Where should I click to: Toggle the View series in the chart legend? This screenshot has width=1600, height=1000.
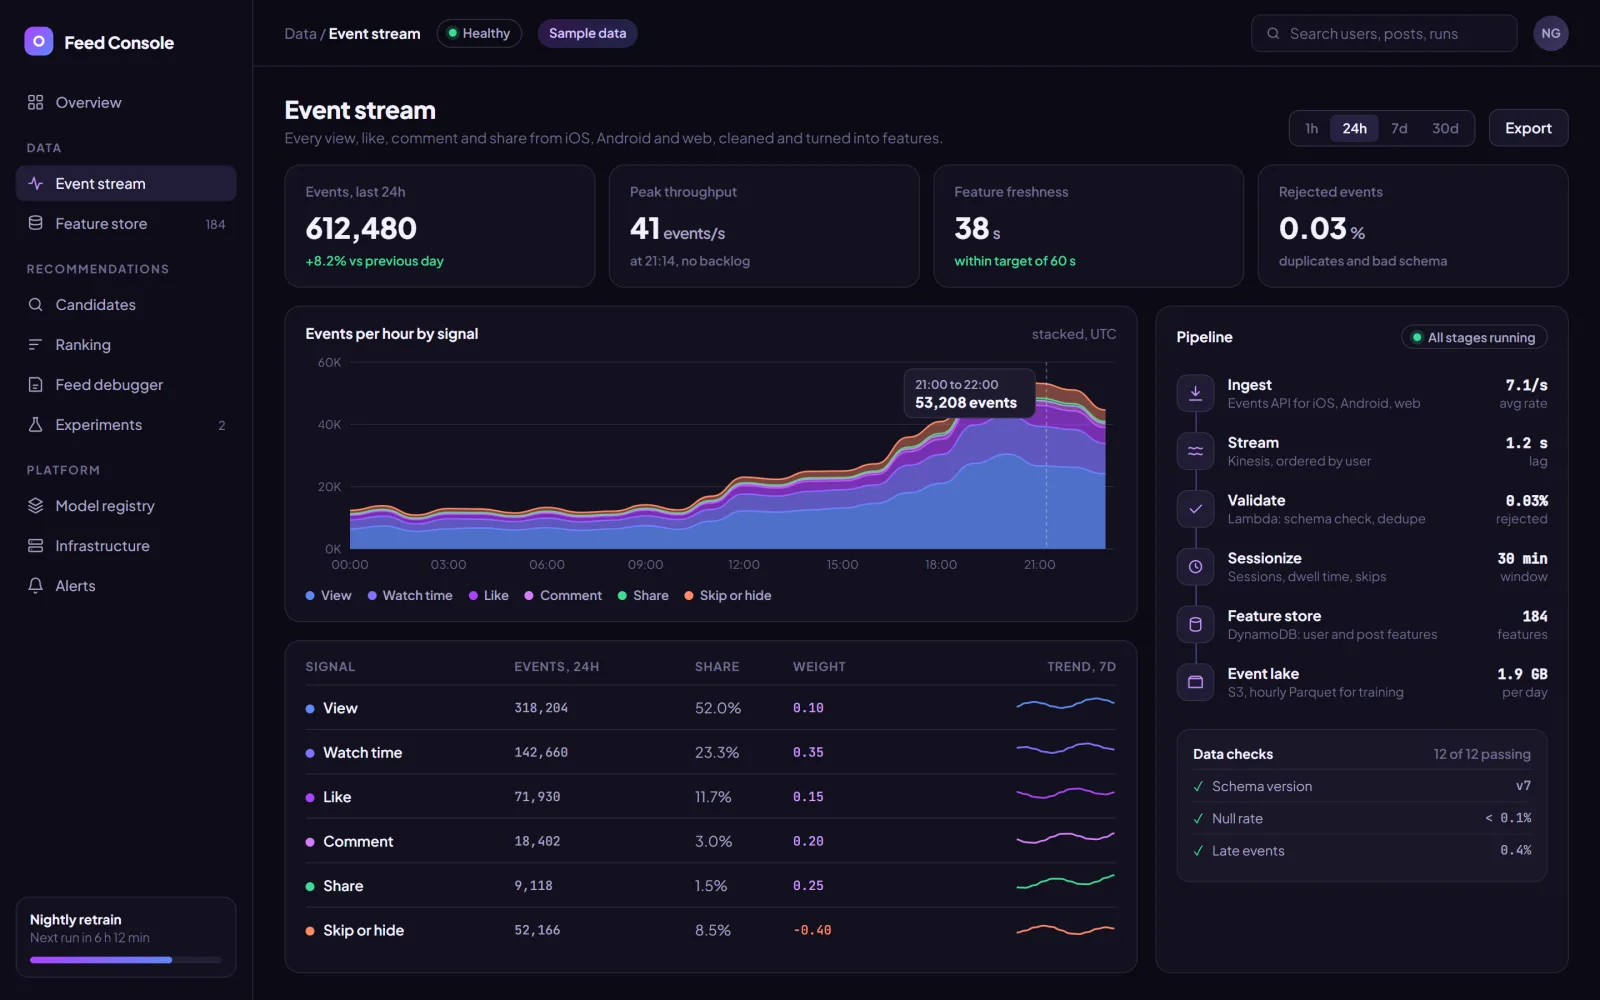tap(329, 596)
